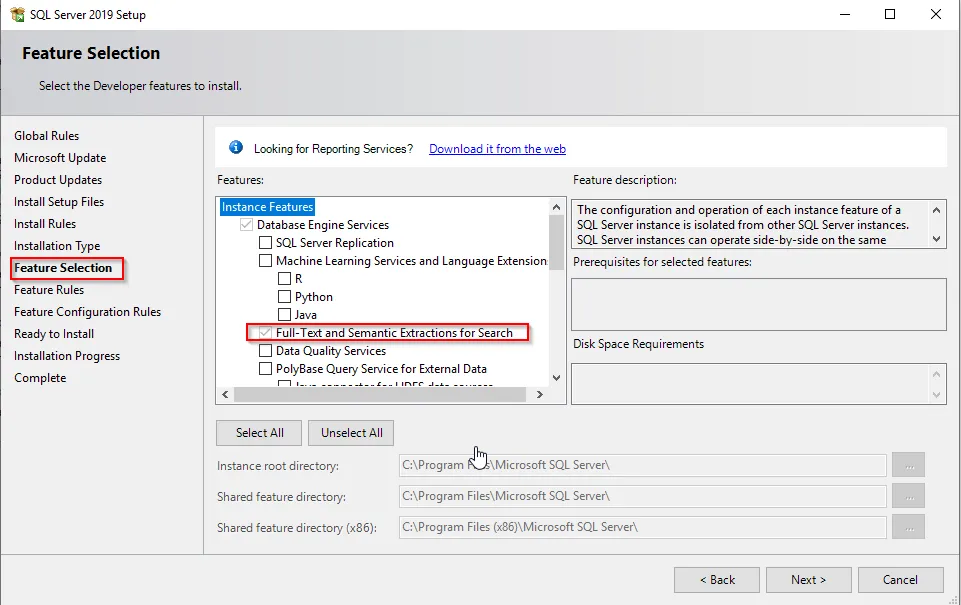961x605 pixels.
Task: Cancel the SQL Server setup
Action: 901,580
